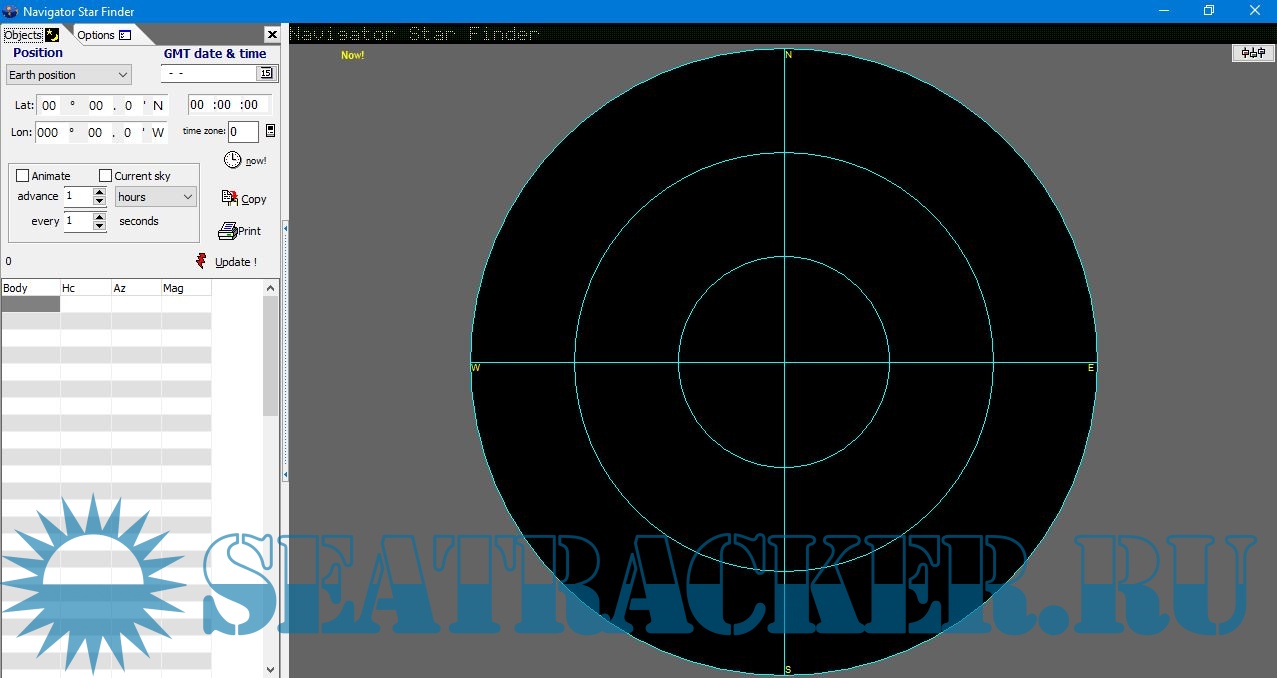
Task: Click the printer icon to print the chart
Action: (227, 231)
